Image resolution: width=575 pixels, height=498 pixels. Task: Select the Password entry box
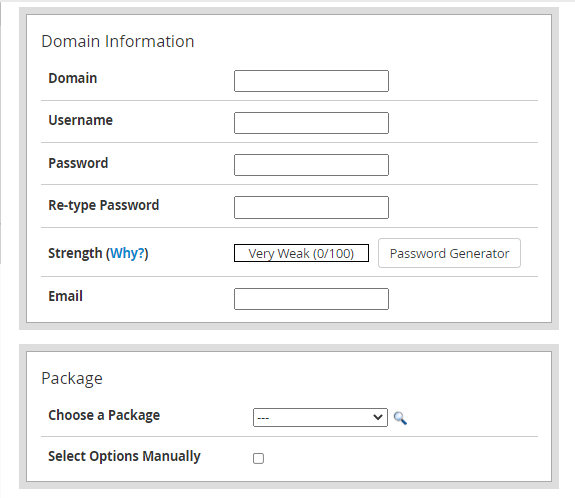point(311,165)
